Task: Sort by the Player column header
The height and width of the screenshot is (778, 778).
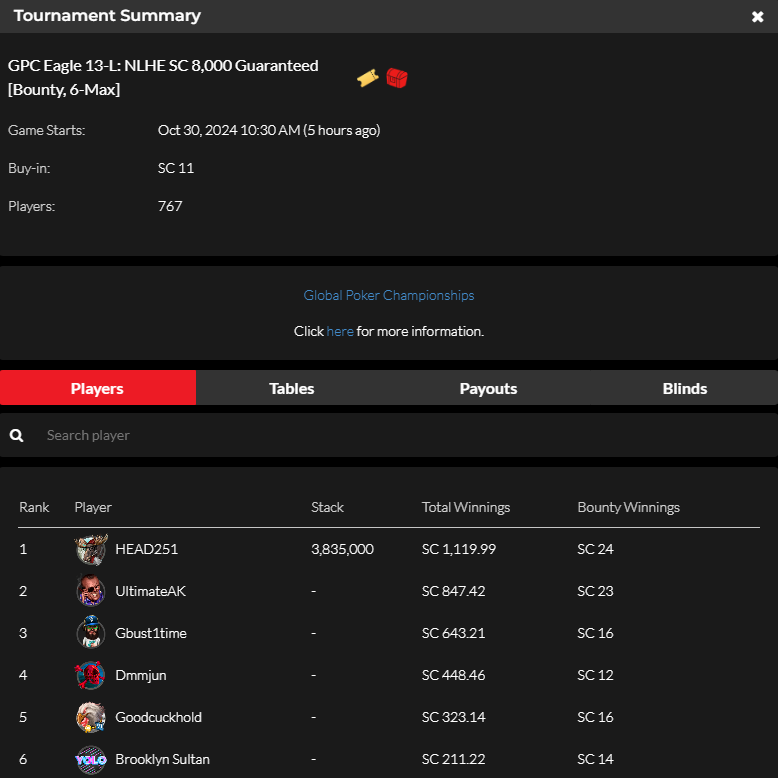Action: [x=93, y=507]
